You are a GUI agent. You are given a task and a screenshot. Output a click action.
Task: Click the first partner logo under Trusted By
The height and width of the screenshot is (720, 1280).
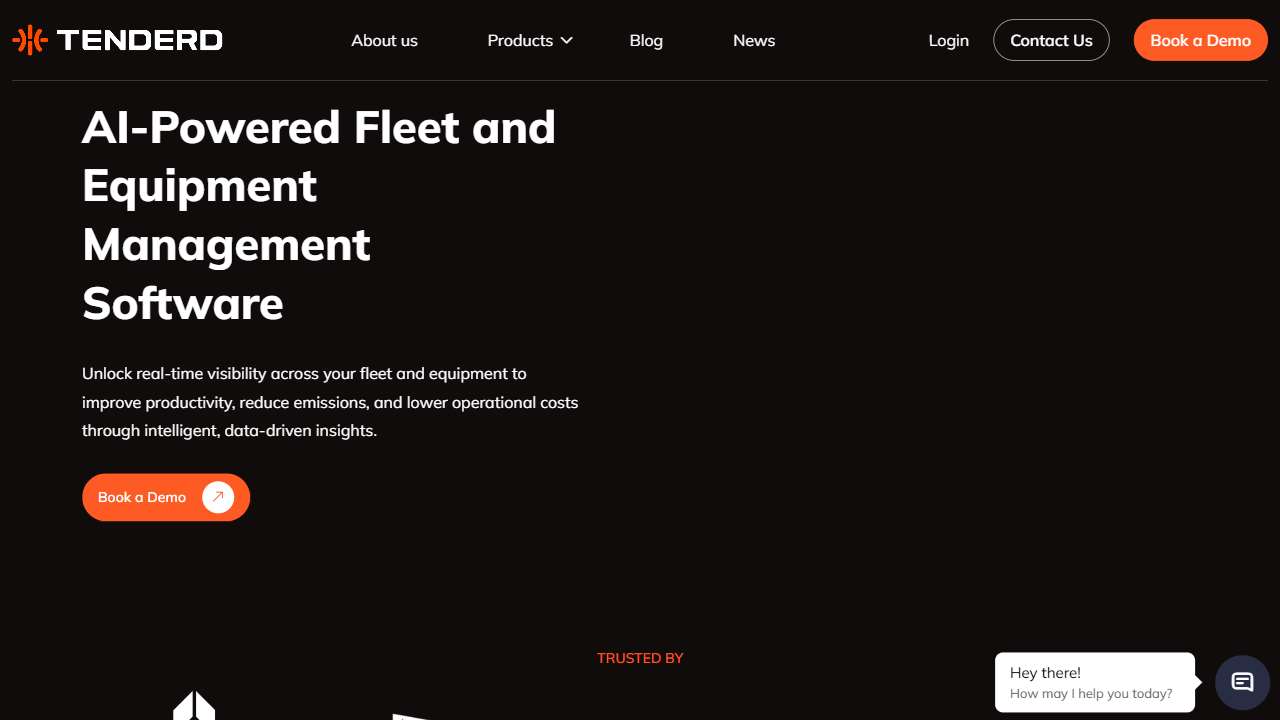pos(194,706)
